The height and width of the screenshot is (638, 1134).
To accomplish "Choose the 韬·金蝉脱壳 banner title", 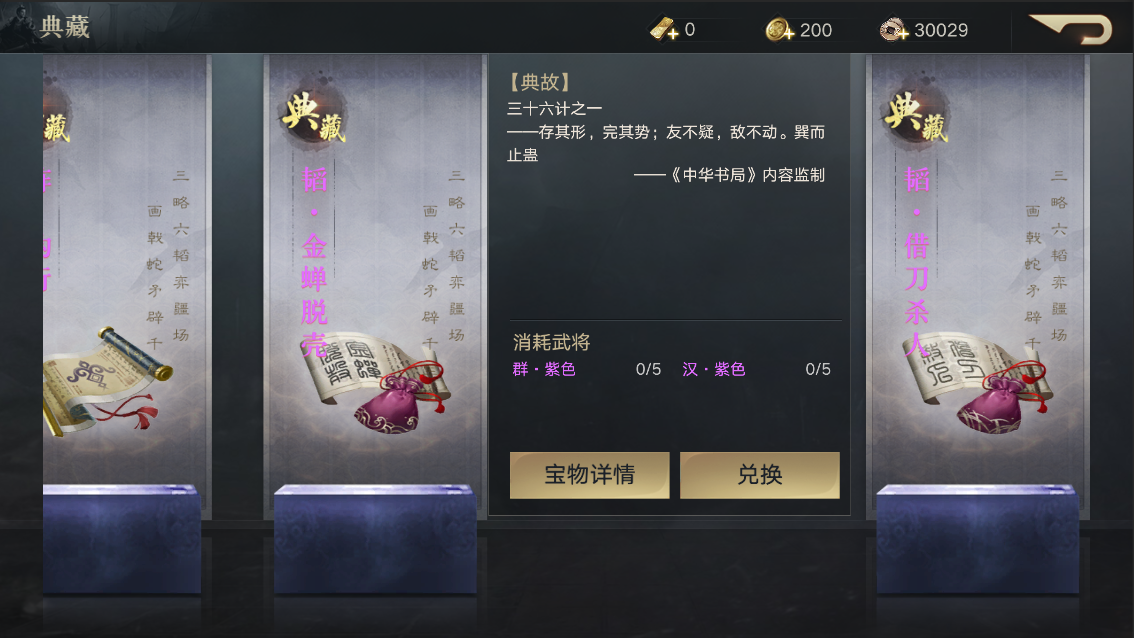I will (315, 260).
